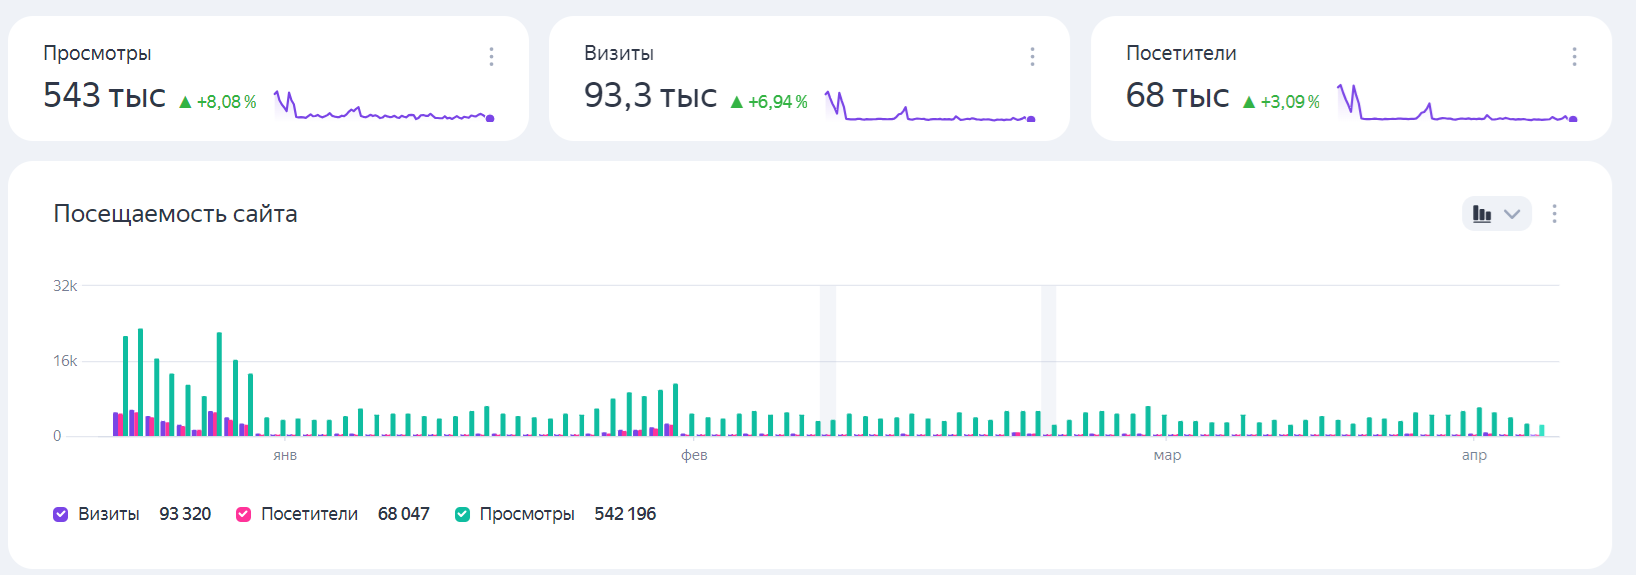This screenshot has height=575, width=1636.
Task: Click the мар axis label
Action: (1167, 455)
